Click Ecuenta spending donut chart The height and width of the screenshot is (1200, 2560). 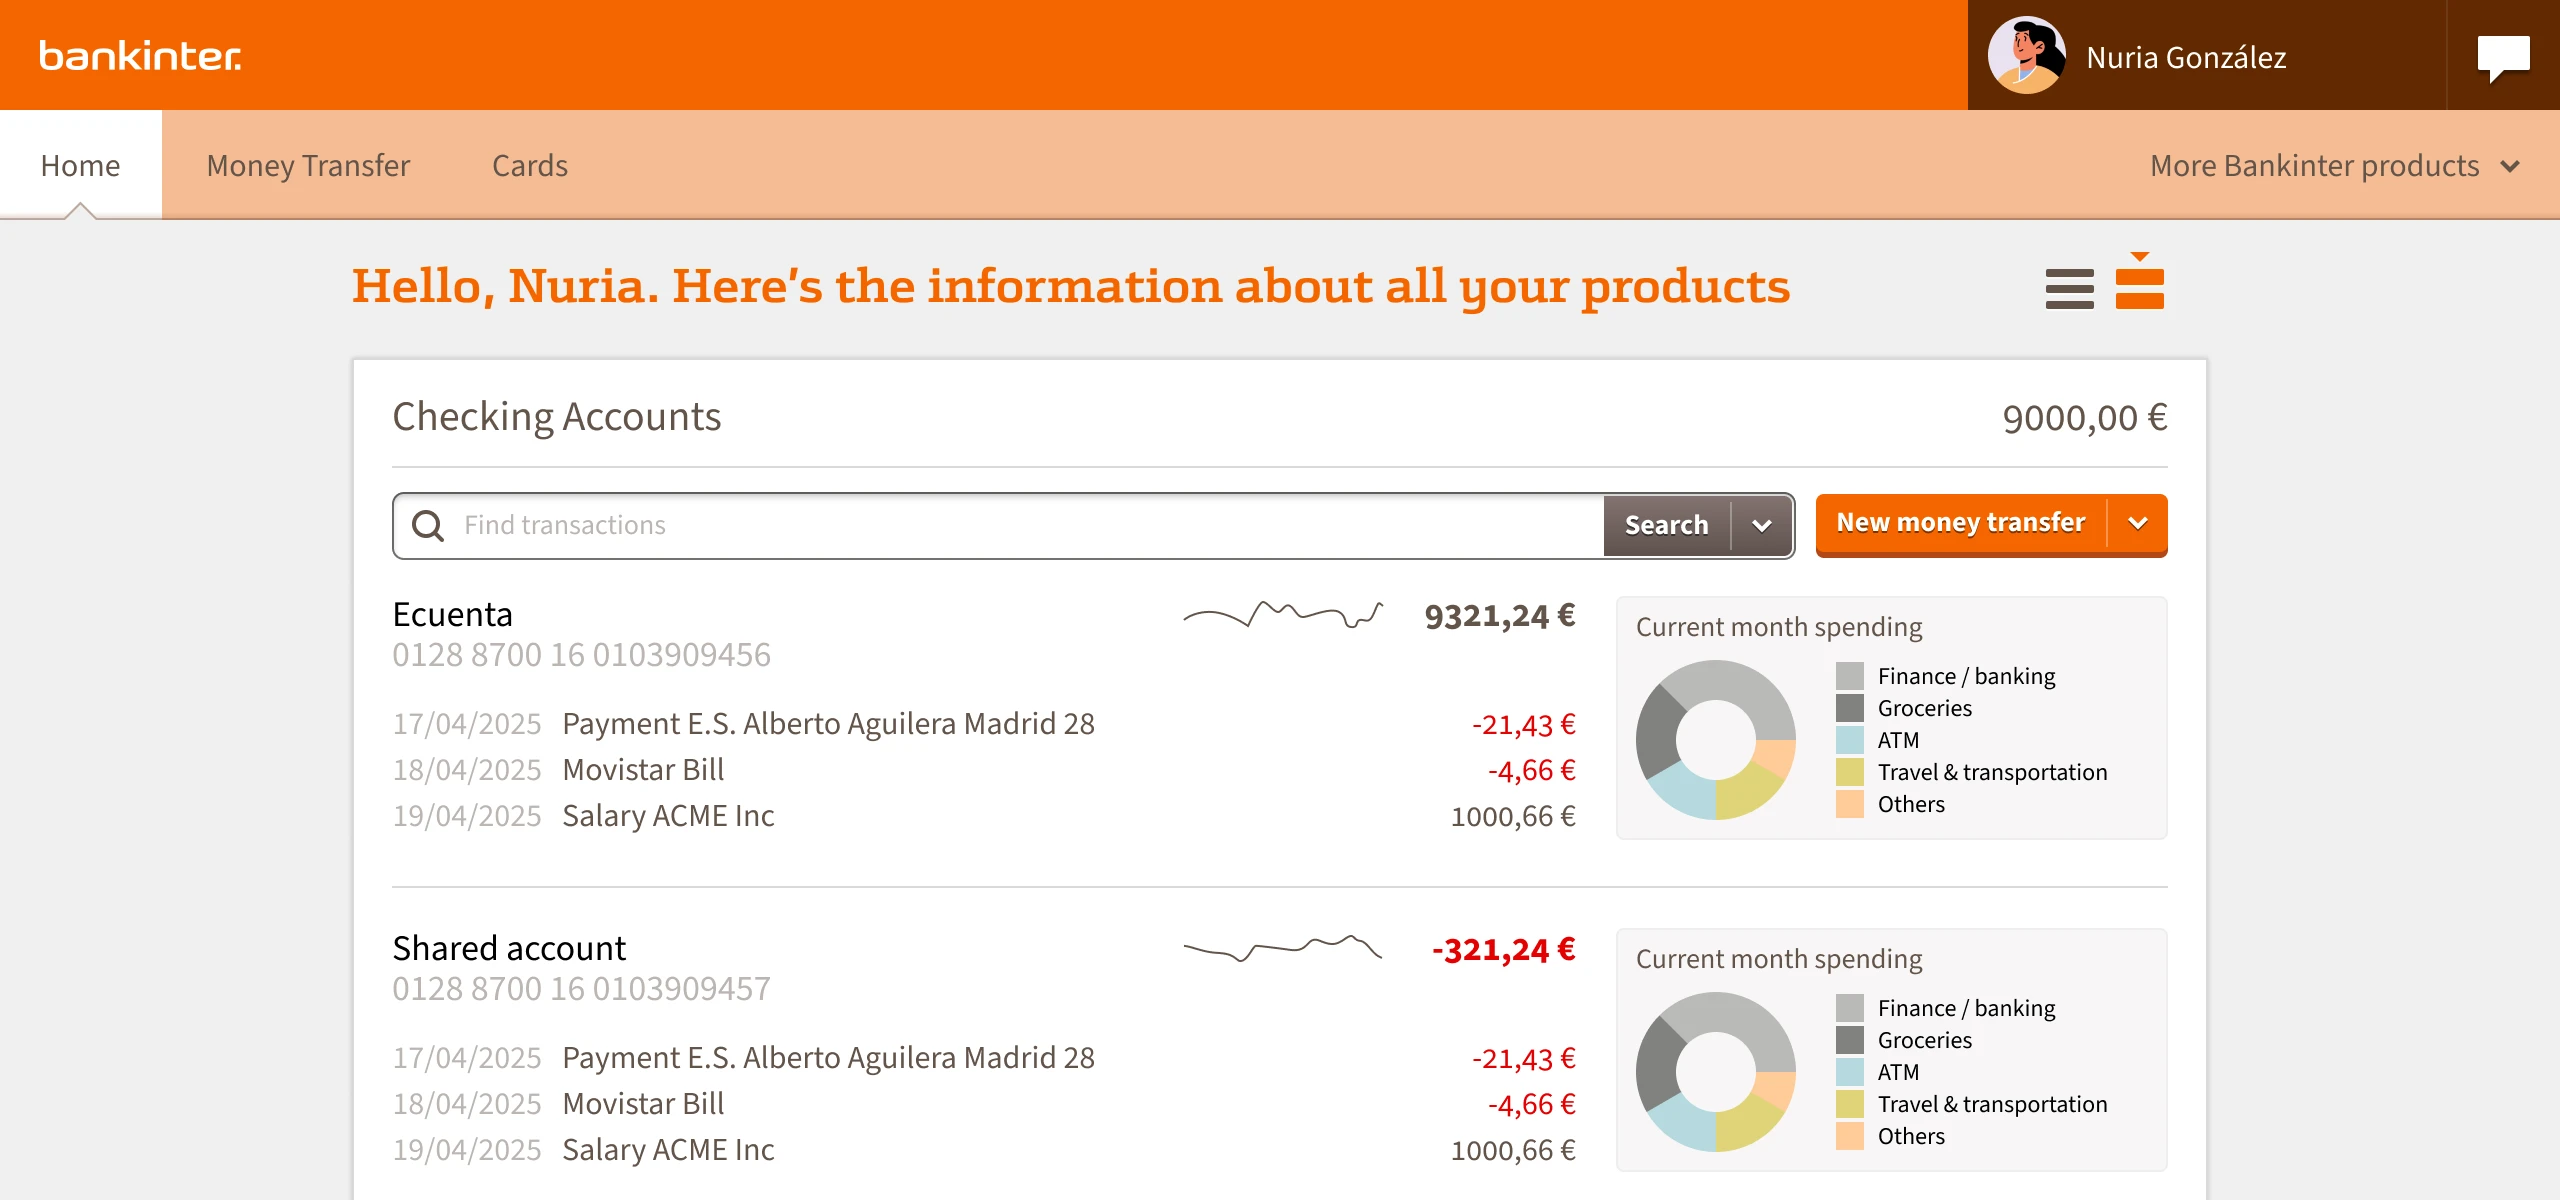click(x=1715, y=740)
